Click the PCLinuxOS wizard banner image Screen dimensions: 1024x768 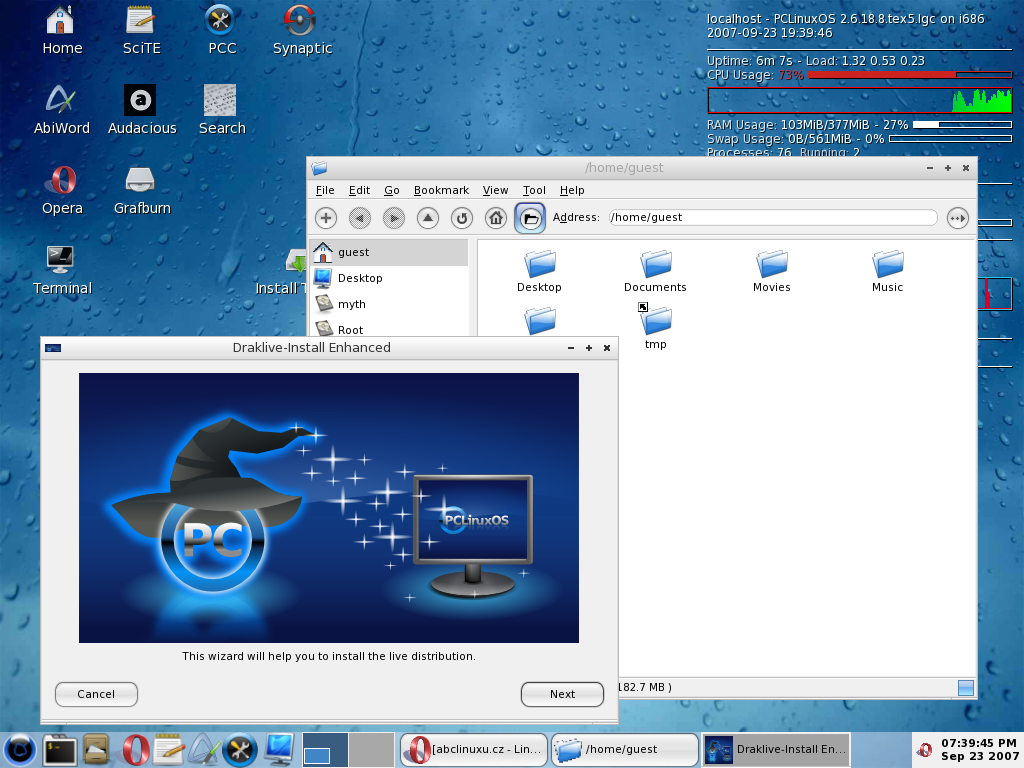click(x=328, y=507)
